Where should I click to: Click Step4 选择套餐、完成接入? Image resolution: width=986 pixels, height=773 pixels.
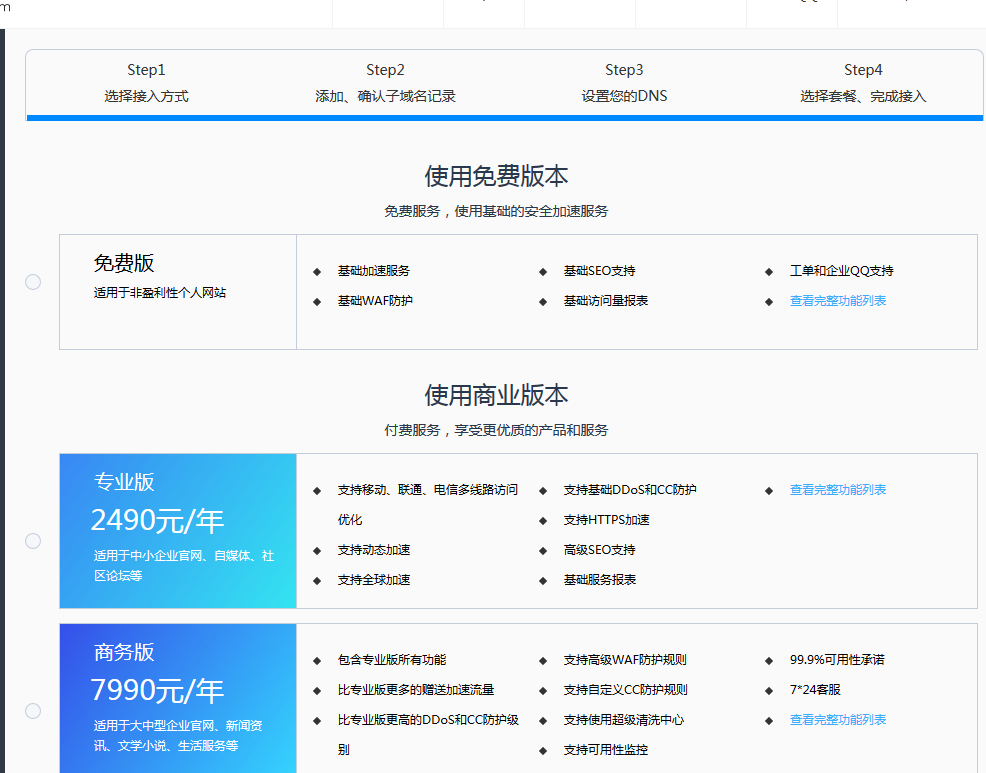(x=863, y=83)
